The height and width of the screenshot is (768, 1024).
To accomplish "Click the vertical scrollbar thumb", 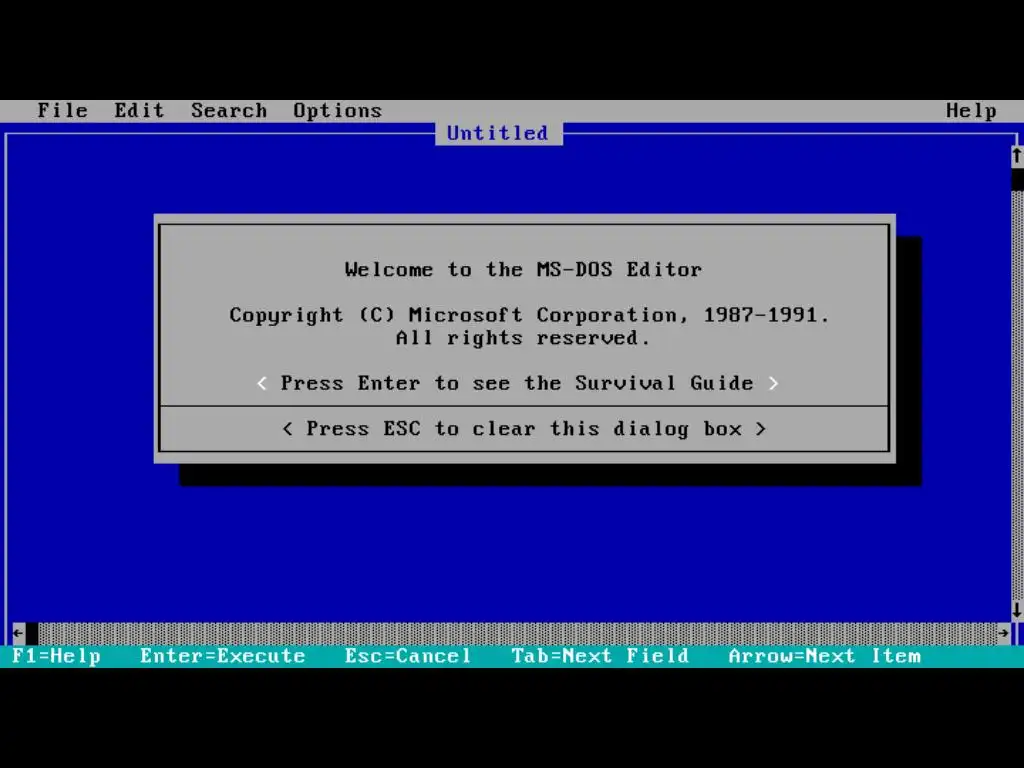I will tap(1017, 179).
